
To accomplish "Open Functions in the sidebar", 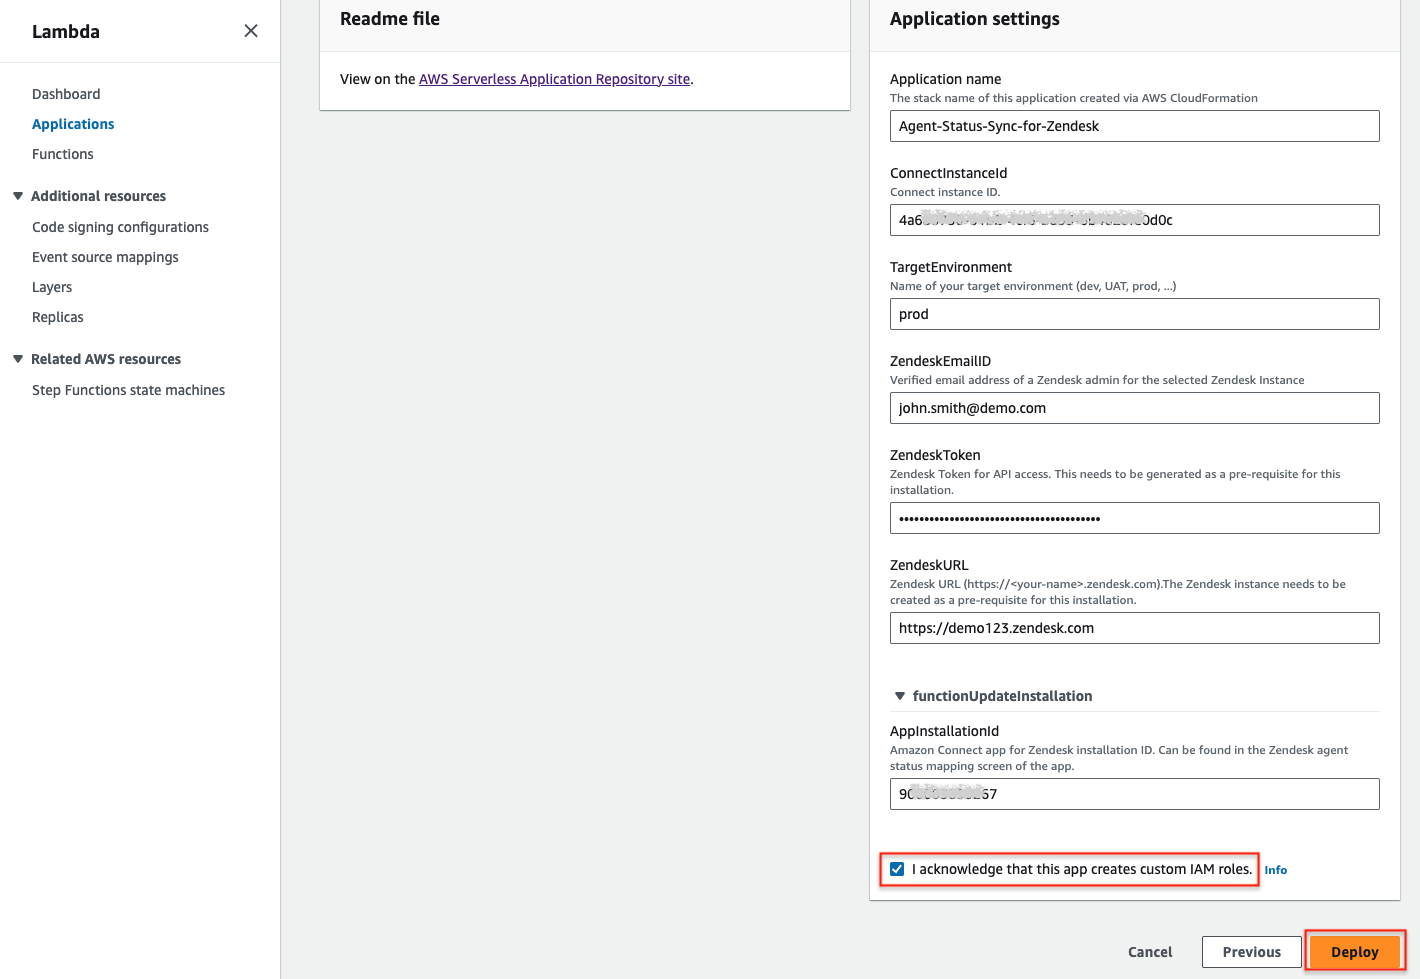I will [63, 154].
